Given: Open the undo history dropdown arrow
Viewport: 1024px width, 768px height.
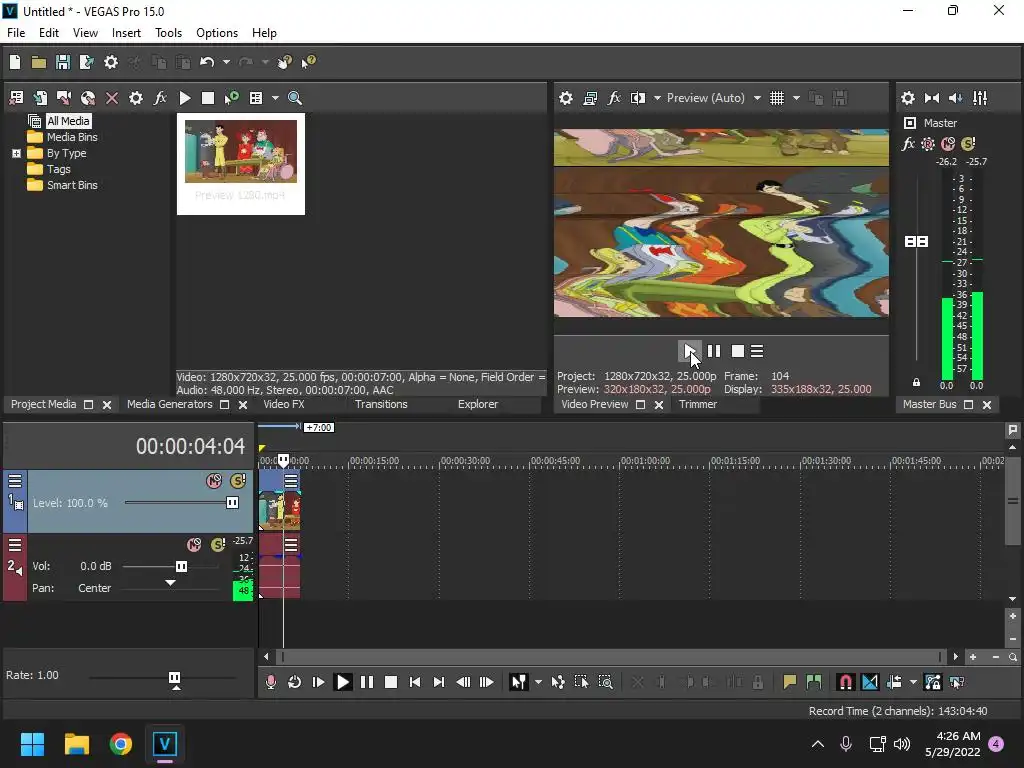Looking at the screenshot, I should point(226,62).
